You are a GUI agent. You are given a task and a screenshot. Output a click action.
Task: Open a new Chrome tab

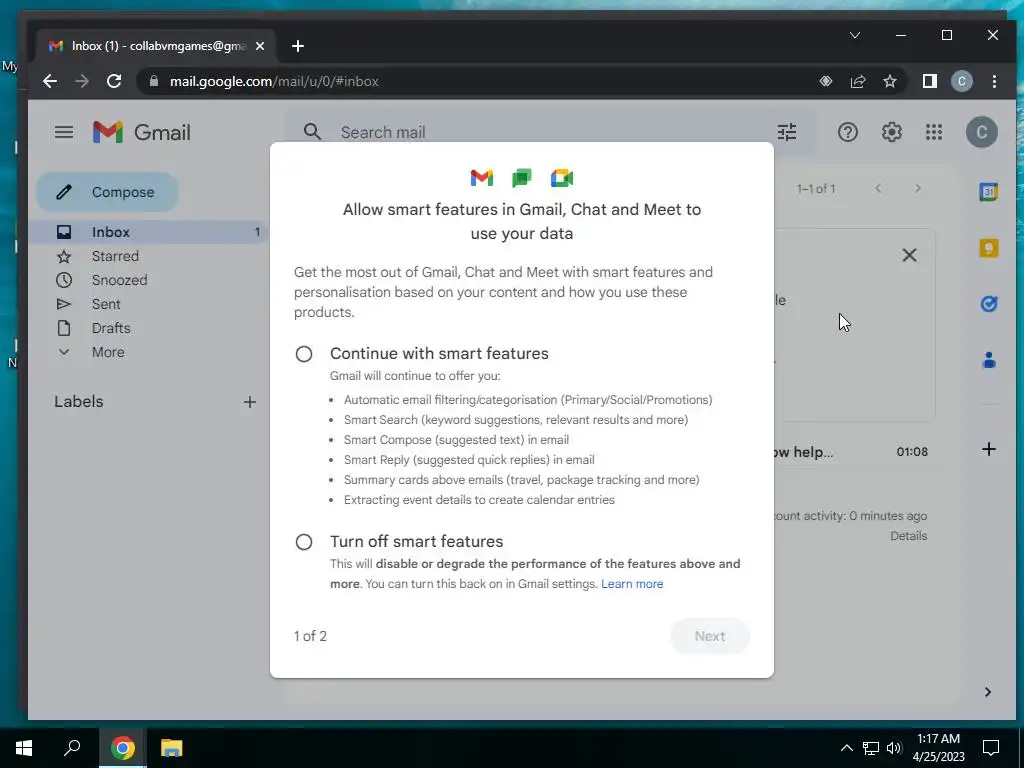click(x=298, y=46)
